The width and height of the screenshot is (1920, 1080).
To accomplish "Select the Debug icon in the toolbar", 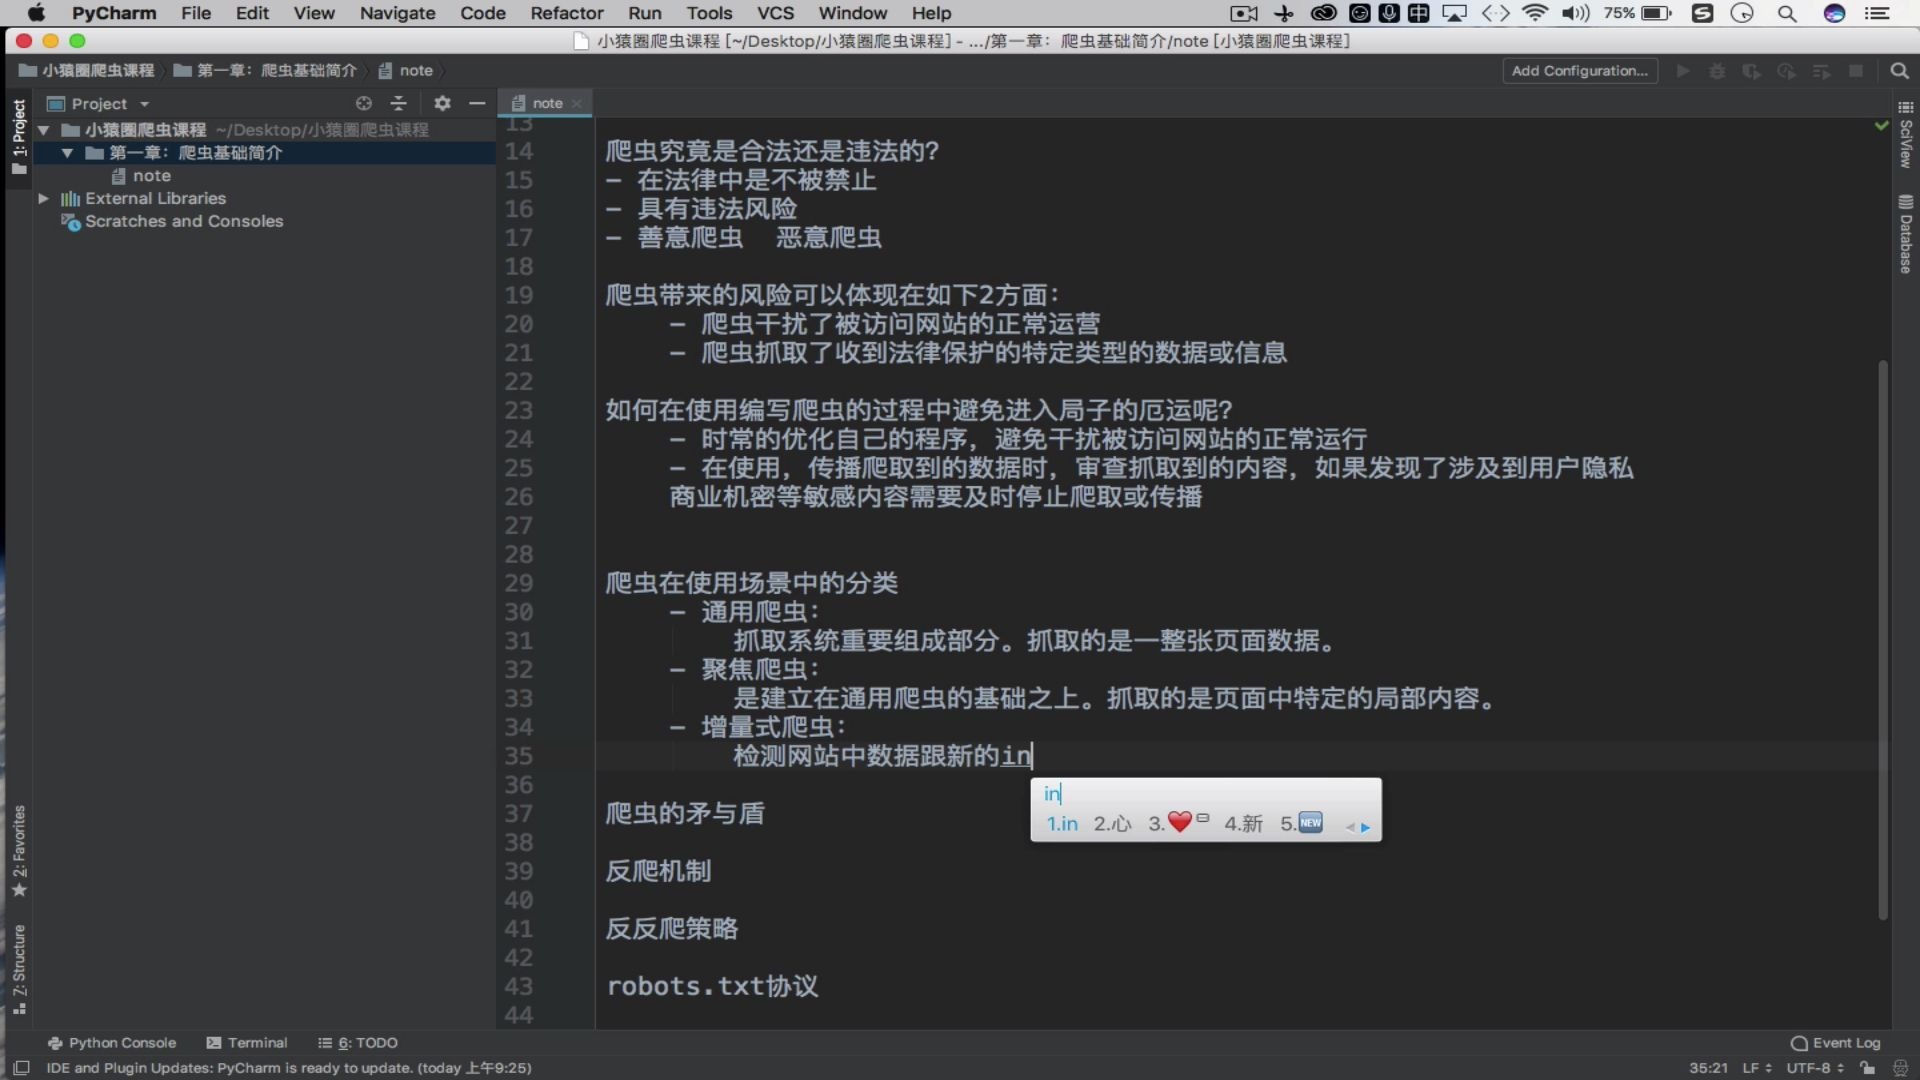I will pos(1716,71).
